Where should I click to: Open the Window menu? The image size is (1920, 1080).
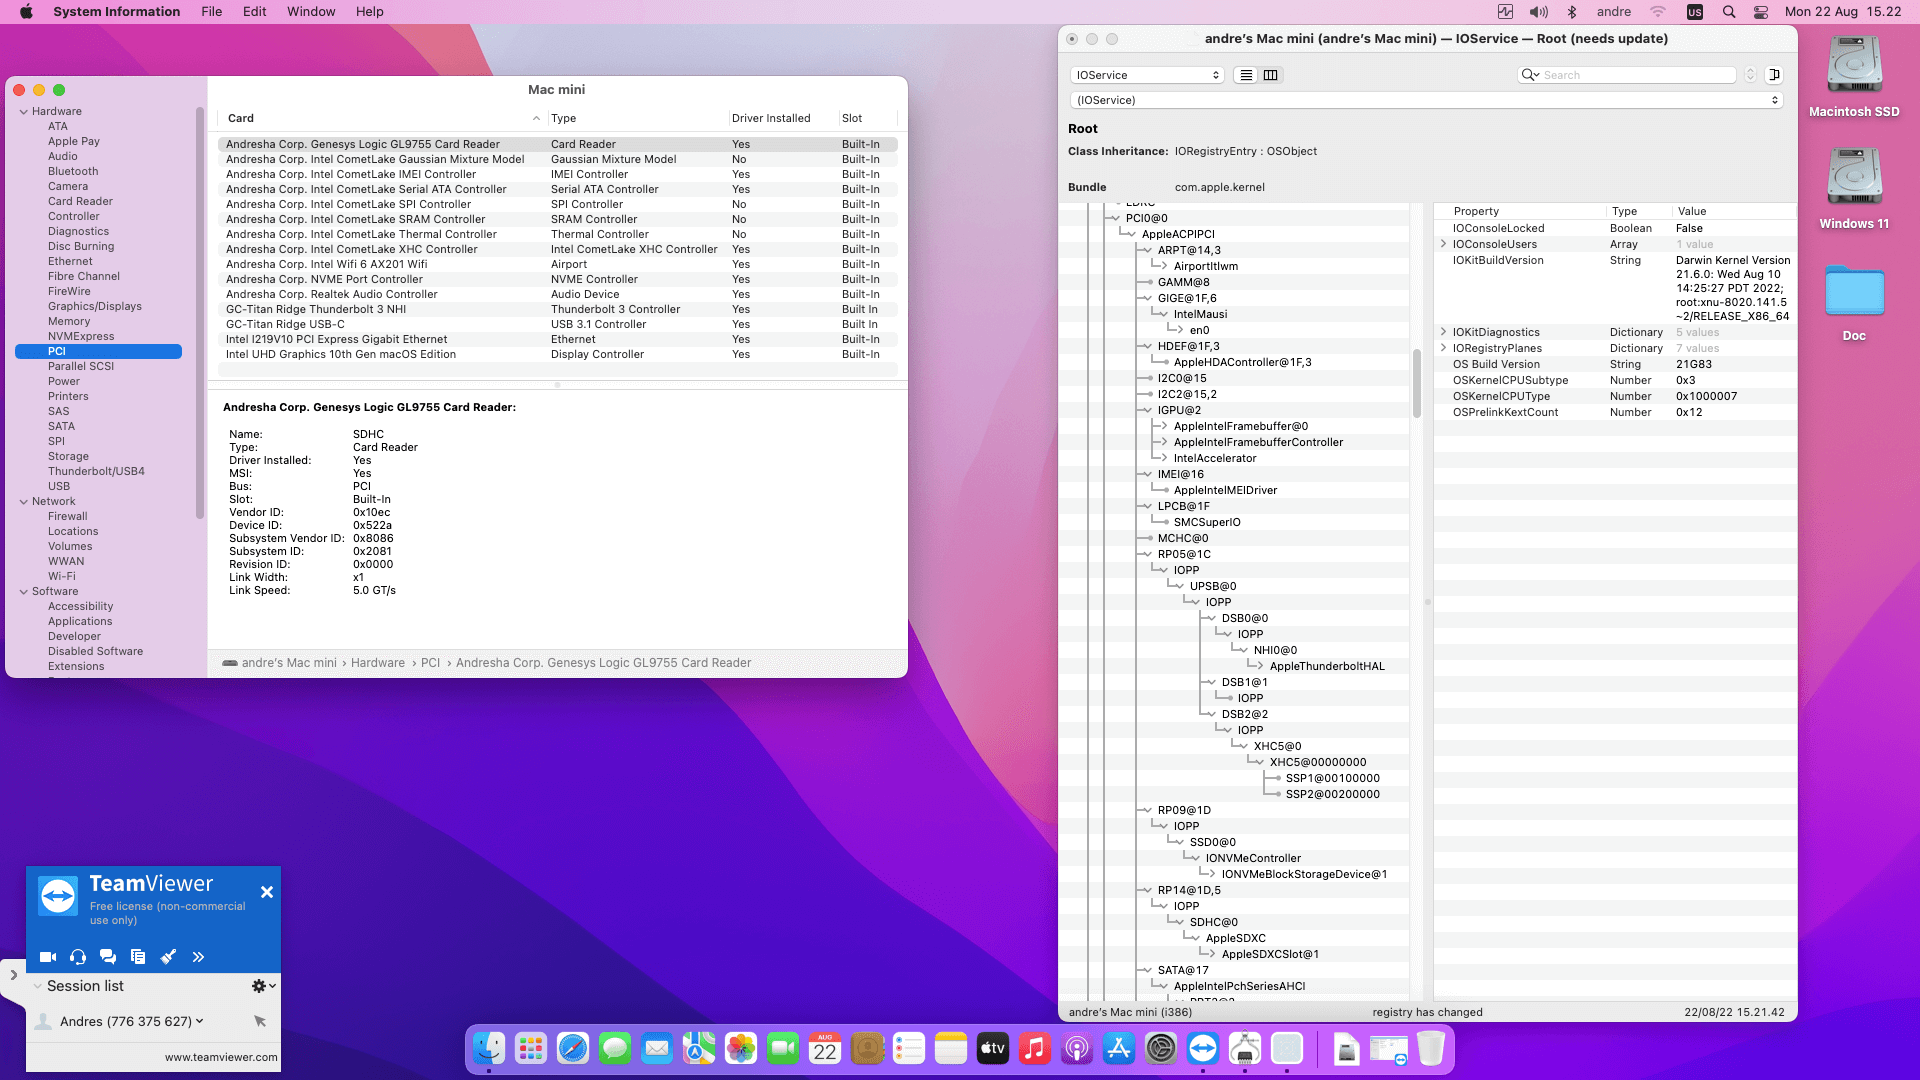coord(311,12)
